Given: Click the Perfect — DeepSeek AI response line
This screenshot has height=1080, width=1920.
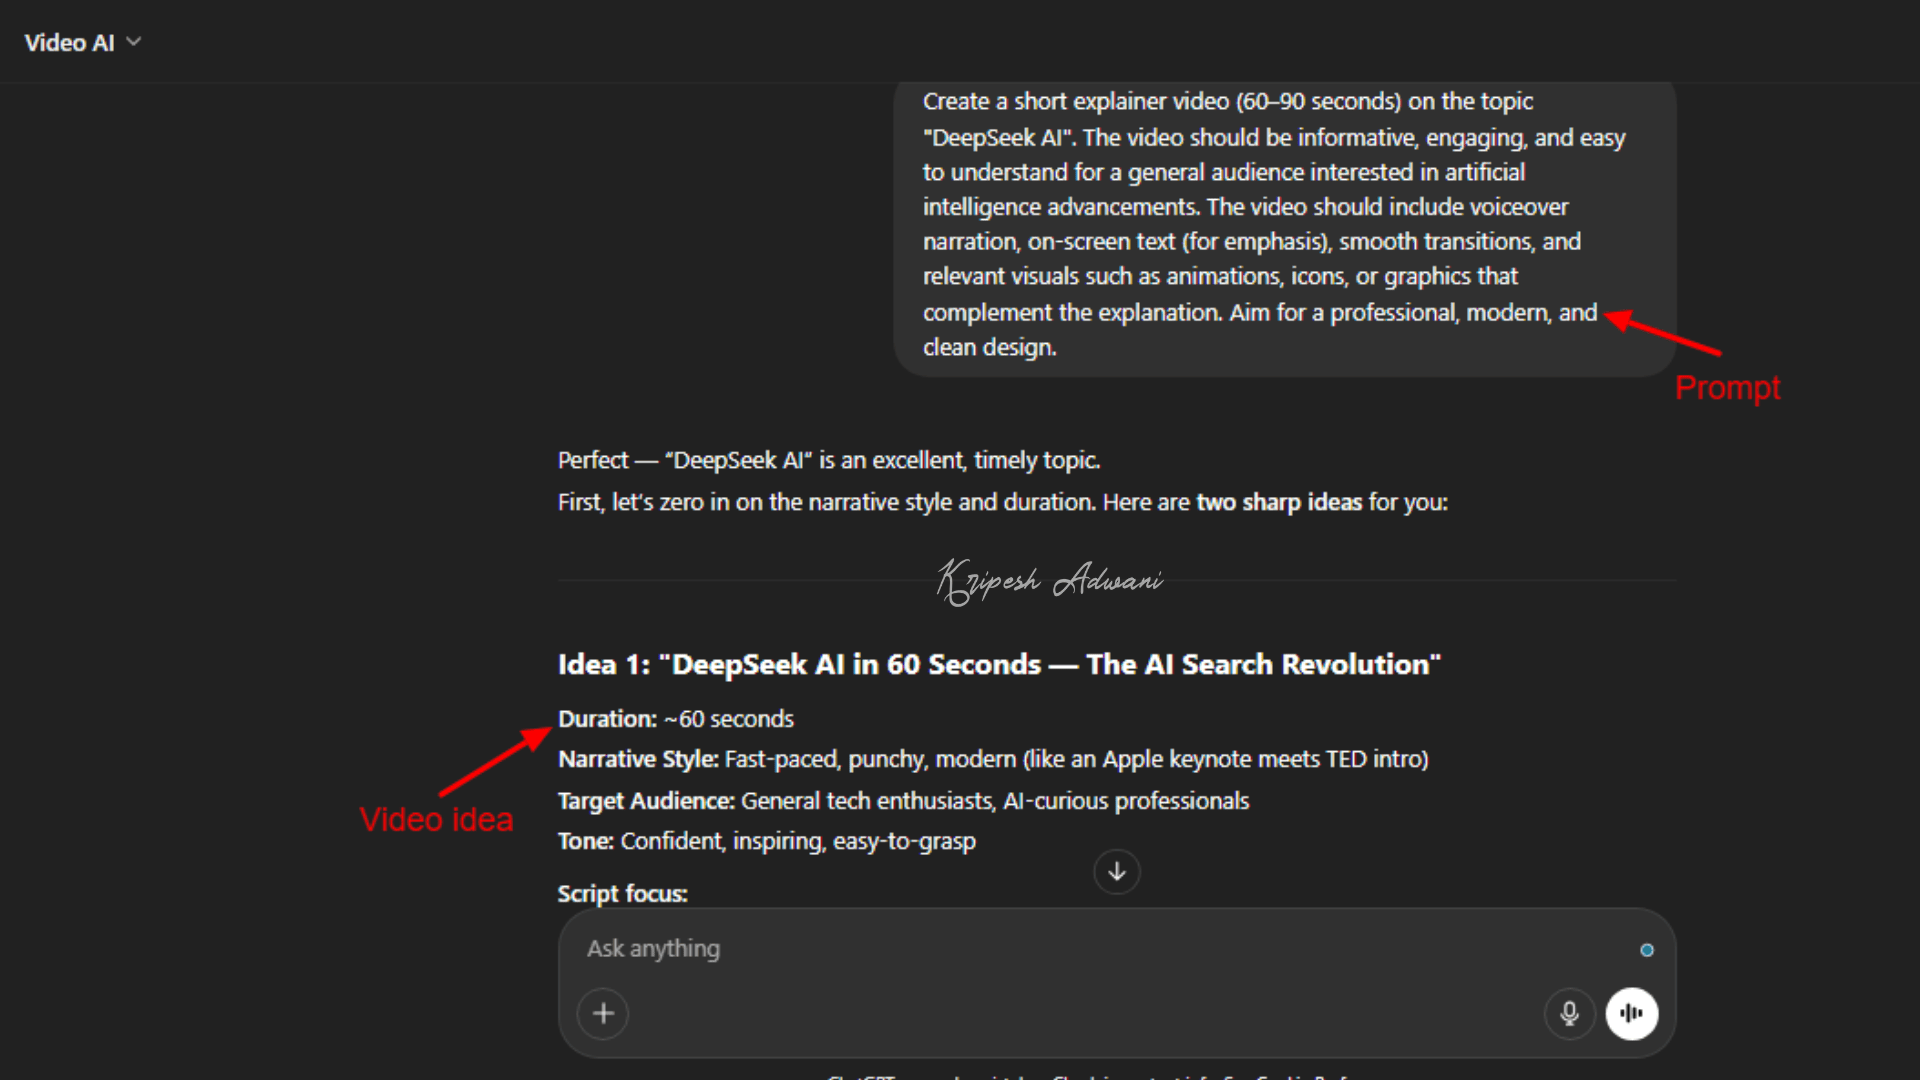Looking at the screenshot, I should 828,460.
